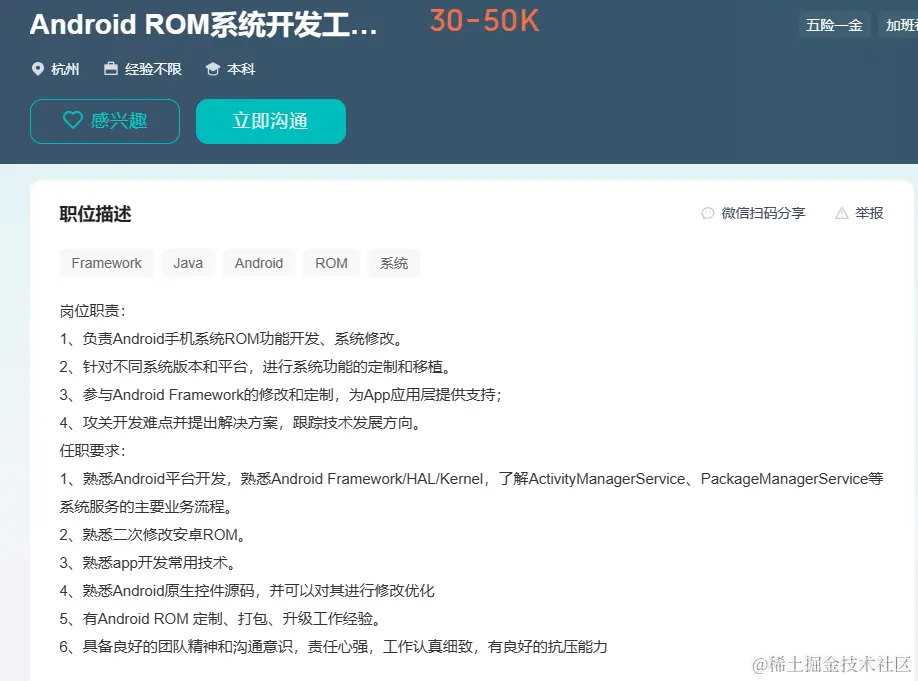Click the 杭州 location text

pos(65,69)
